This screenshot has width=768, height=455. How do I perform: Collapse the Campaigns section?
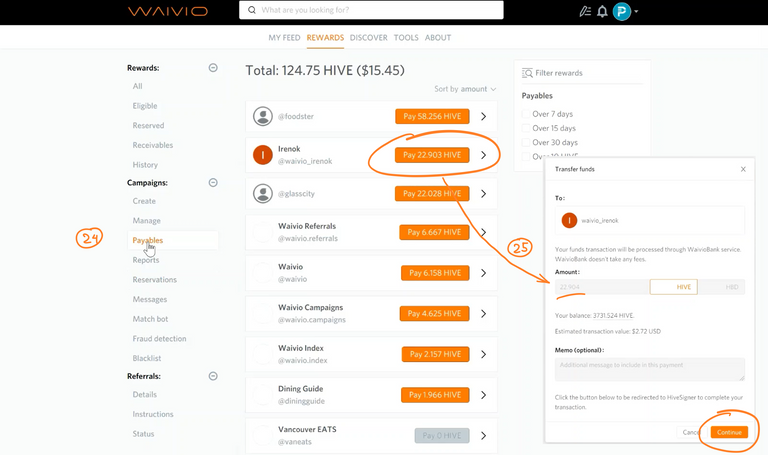pyautogui.click(x=213, y=182)
